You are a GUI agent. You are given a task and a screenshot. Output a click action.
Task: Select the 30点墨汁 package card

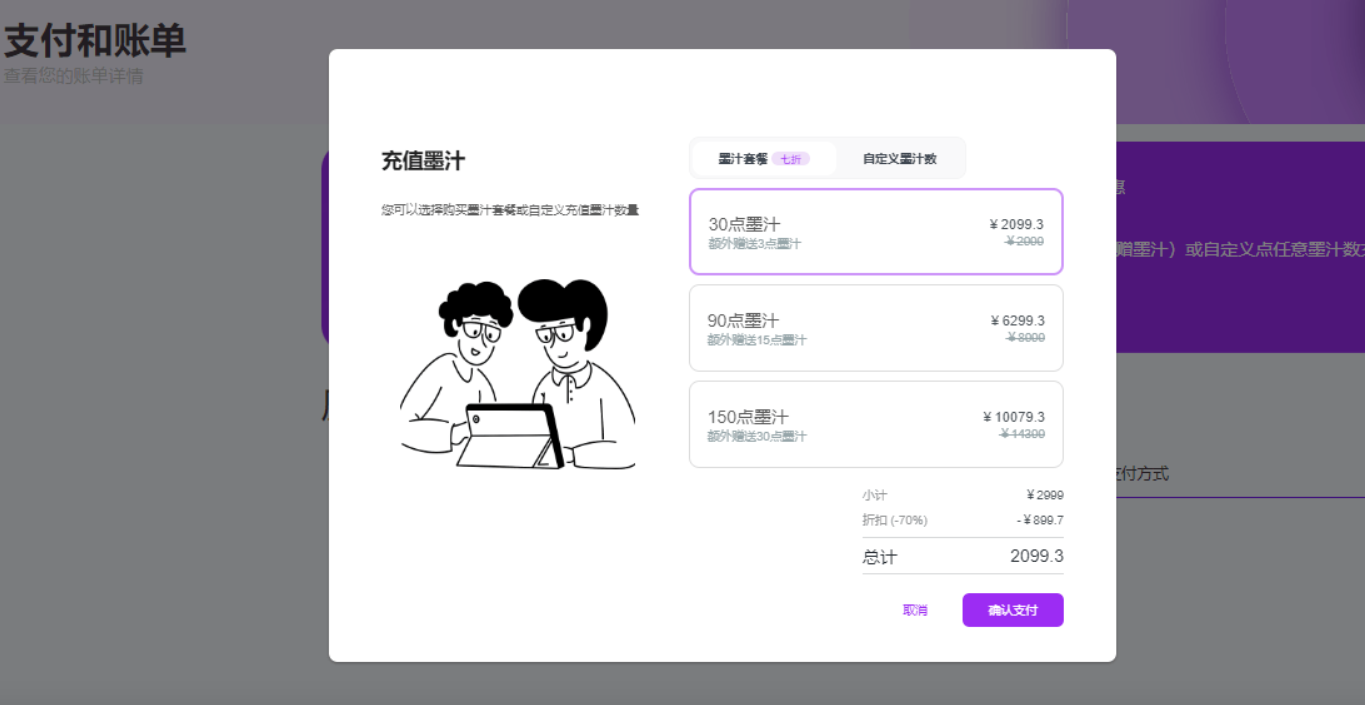(876, 231)
